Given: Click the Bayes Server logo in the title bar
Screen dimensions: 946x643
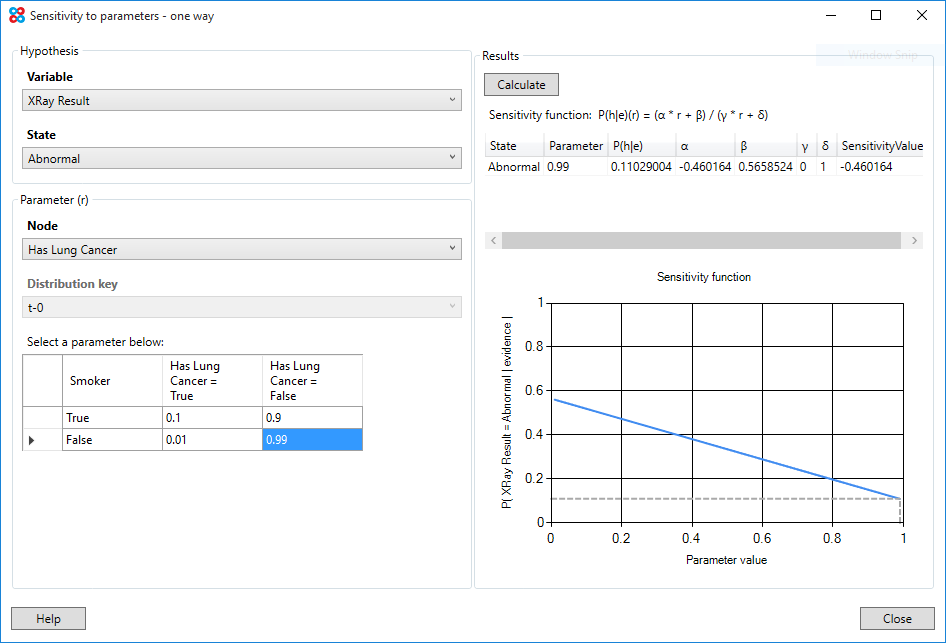Looking at the screenshot, I should point(14,15).
